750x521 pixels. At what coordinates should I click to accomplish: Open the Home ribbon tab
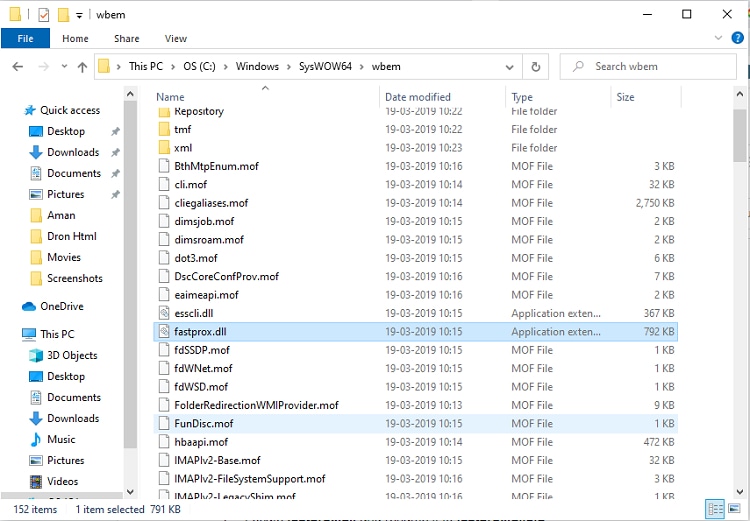click(x=75, y=39)
